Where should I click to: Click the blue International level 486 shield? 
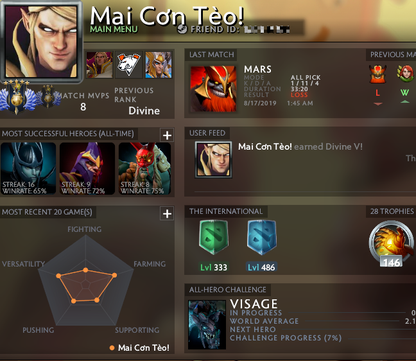click(262, 238)
